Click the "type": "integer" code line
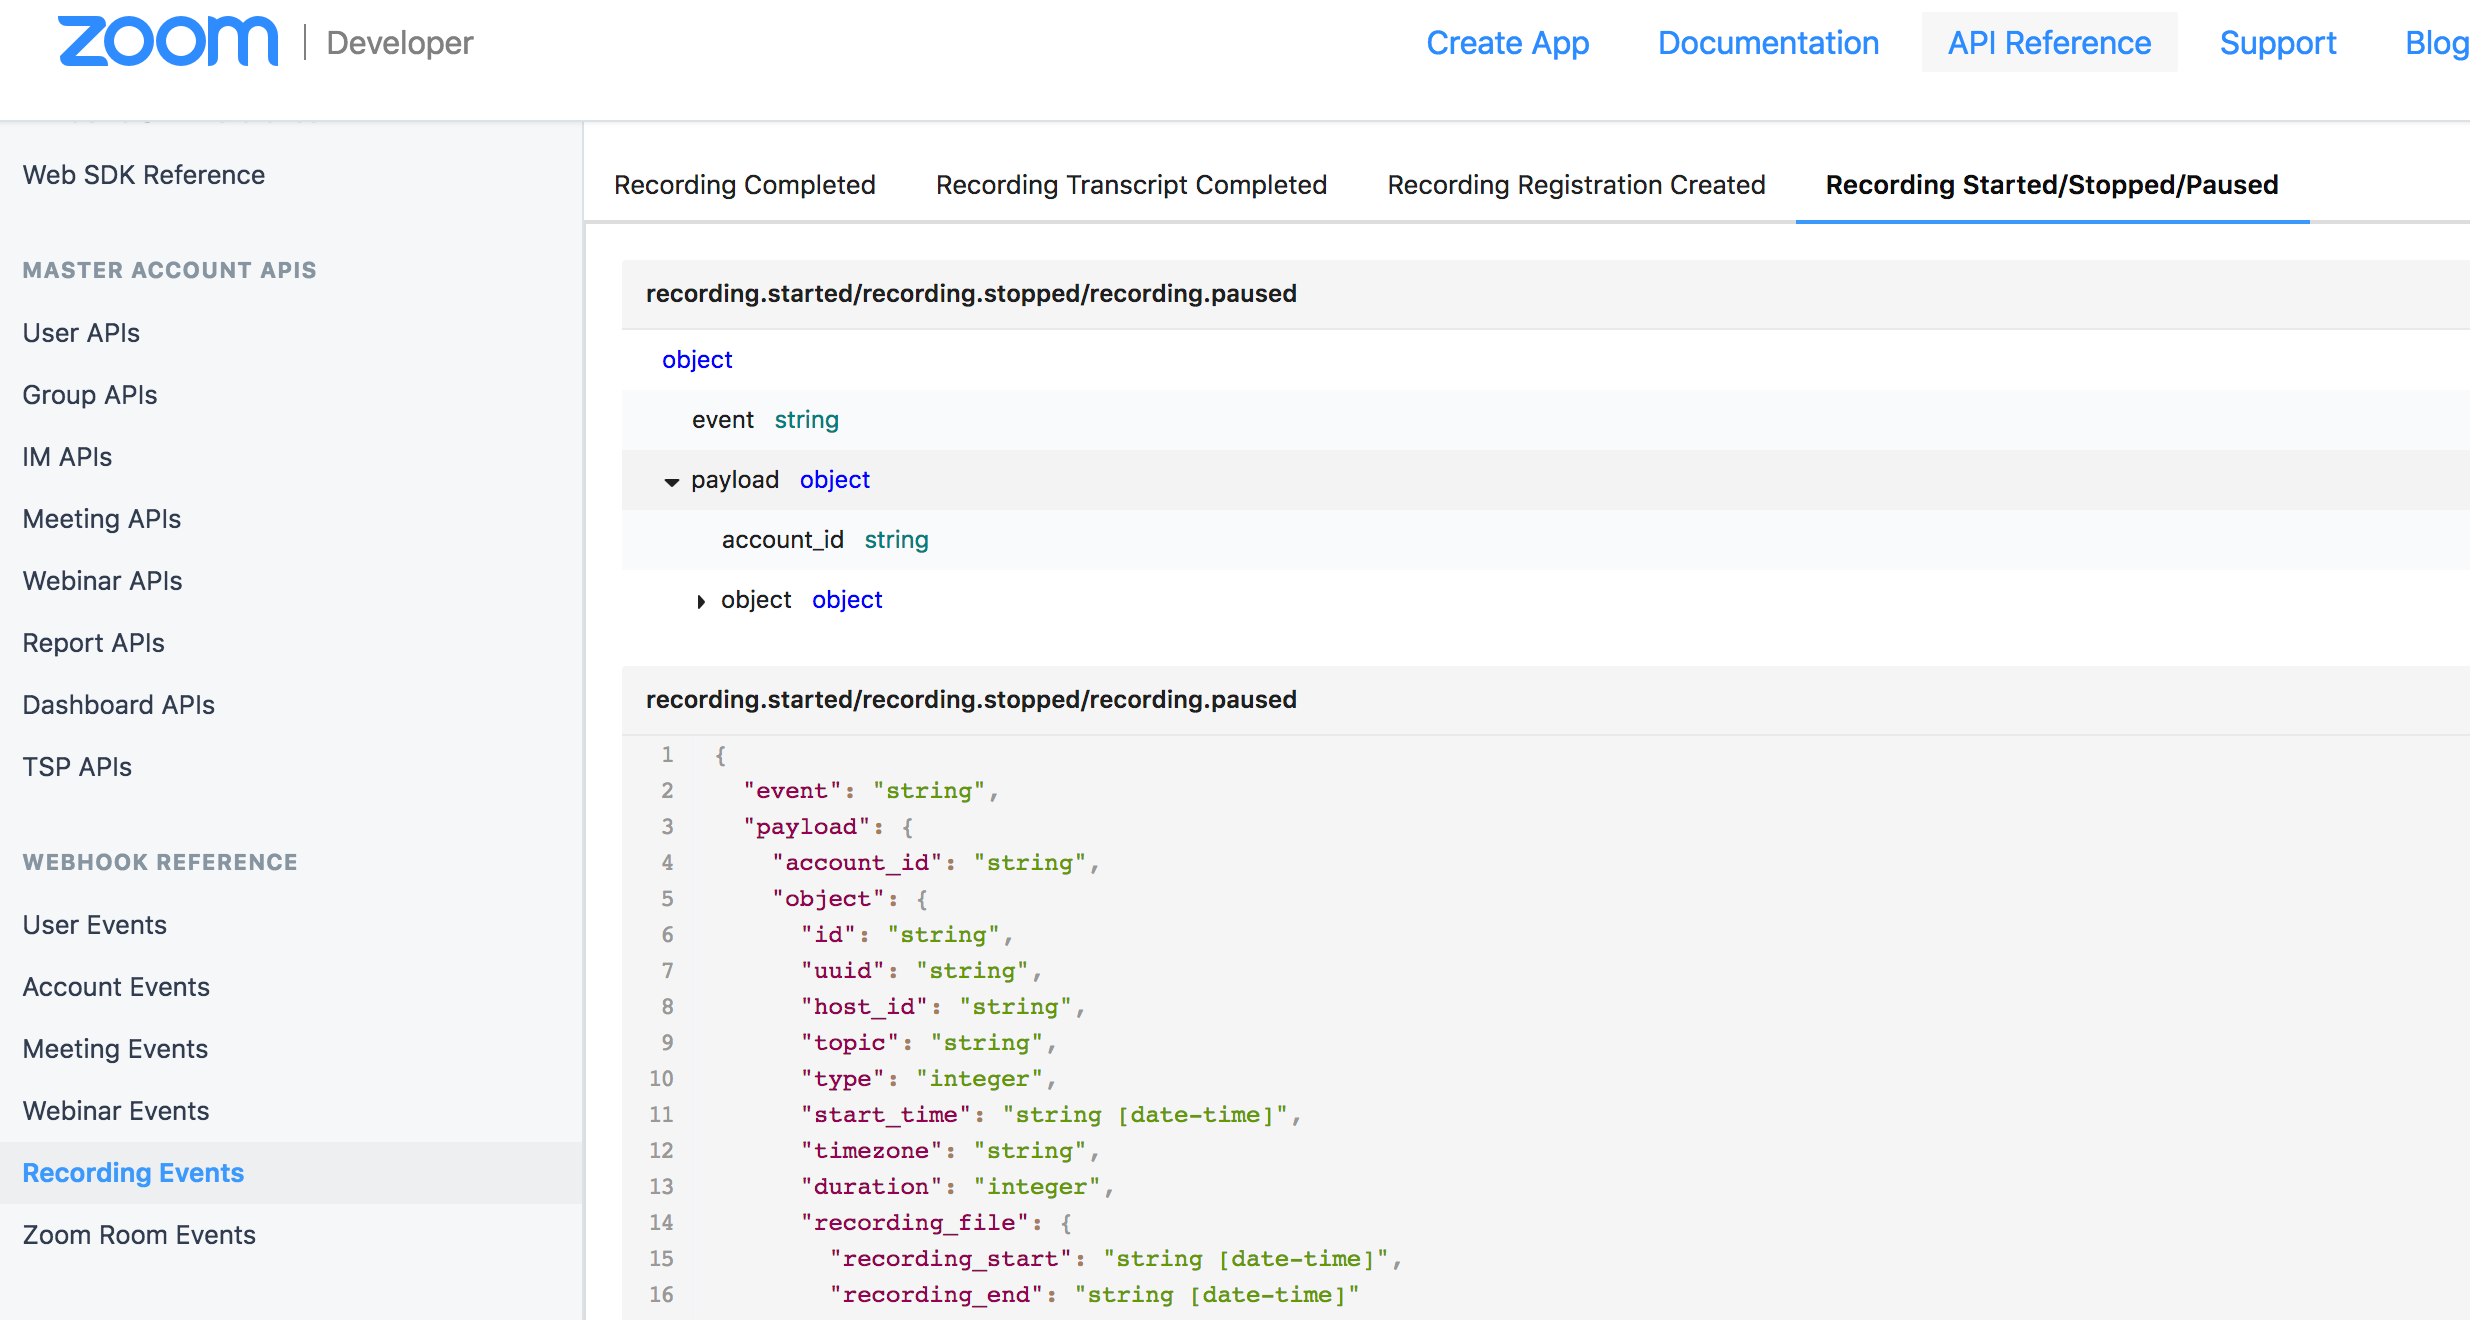The width and height of the screenshot is (2470, 1320). click(929, 1079)
